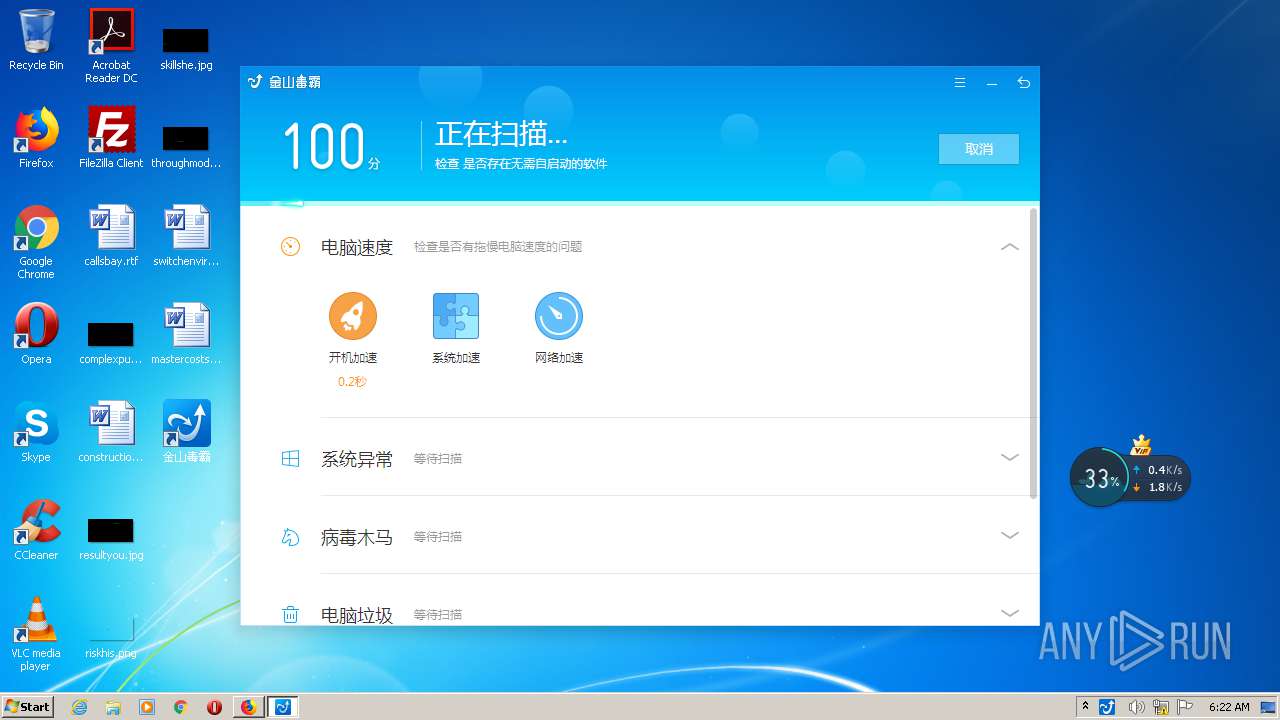Image resolution: width=1280 pixels, height=720 pixels.
Task: Click the 电脑速度 speedometer section icon
Action: coord(290,246)
